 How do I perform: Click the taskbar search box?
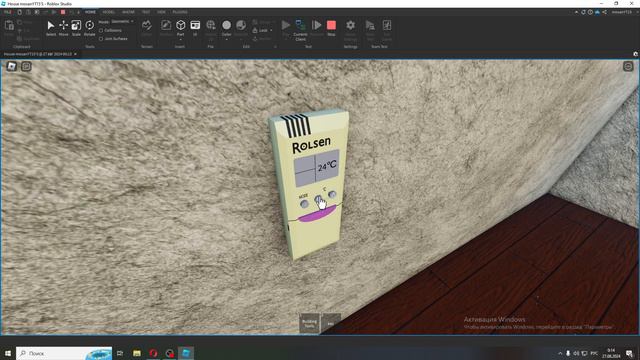coord(64,353)
